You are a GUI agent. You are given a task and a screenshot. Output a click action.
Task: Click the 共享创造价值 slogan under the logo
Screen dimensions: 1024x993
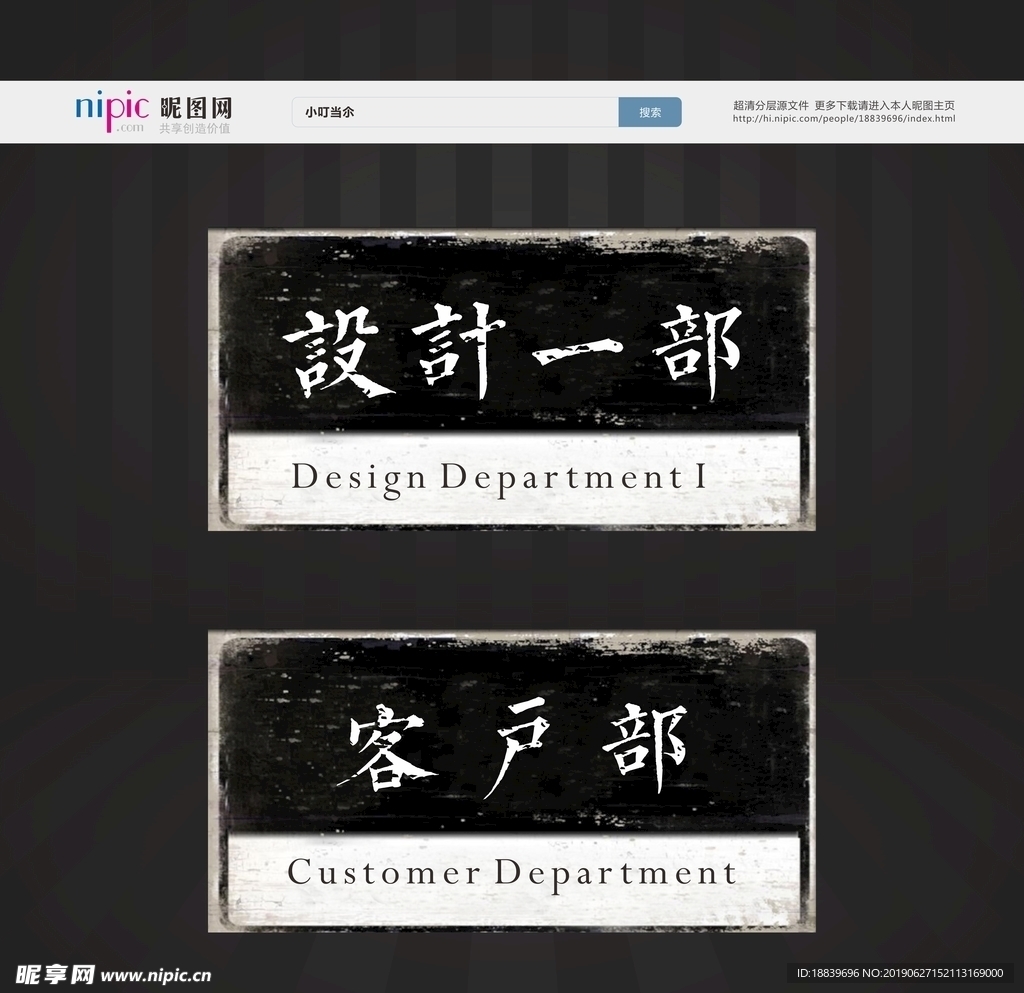click(x=195, y=129)
